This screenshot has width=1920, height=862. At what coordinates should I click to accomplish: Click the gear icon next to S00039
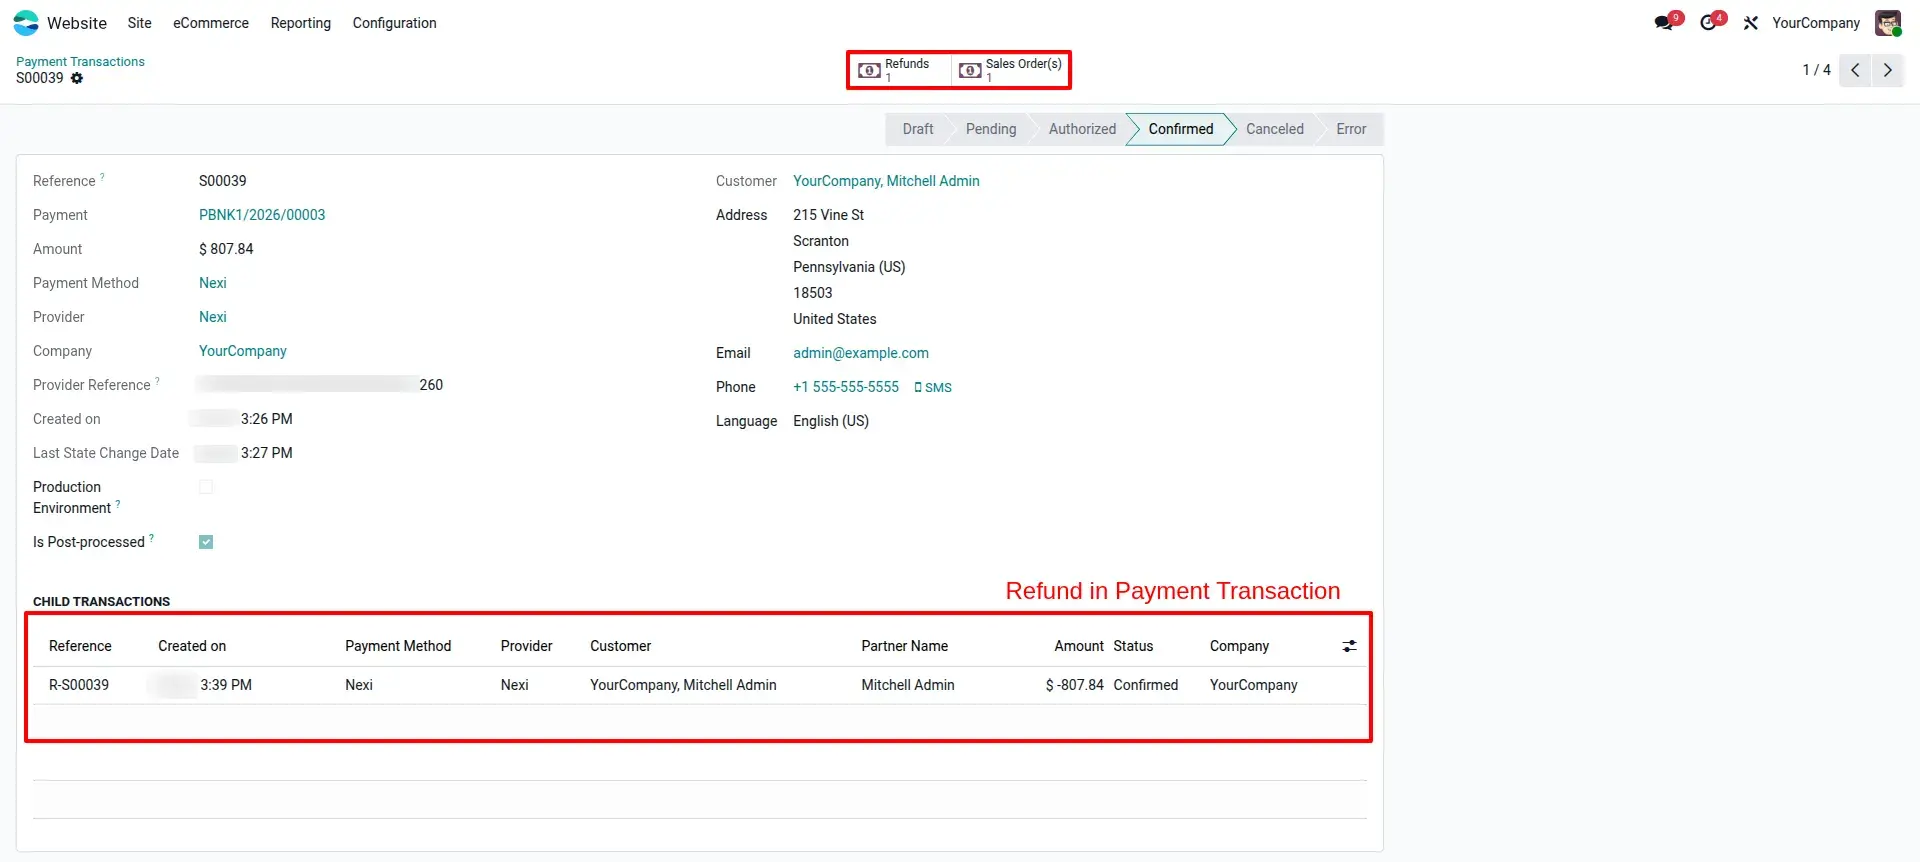[77, 78]
